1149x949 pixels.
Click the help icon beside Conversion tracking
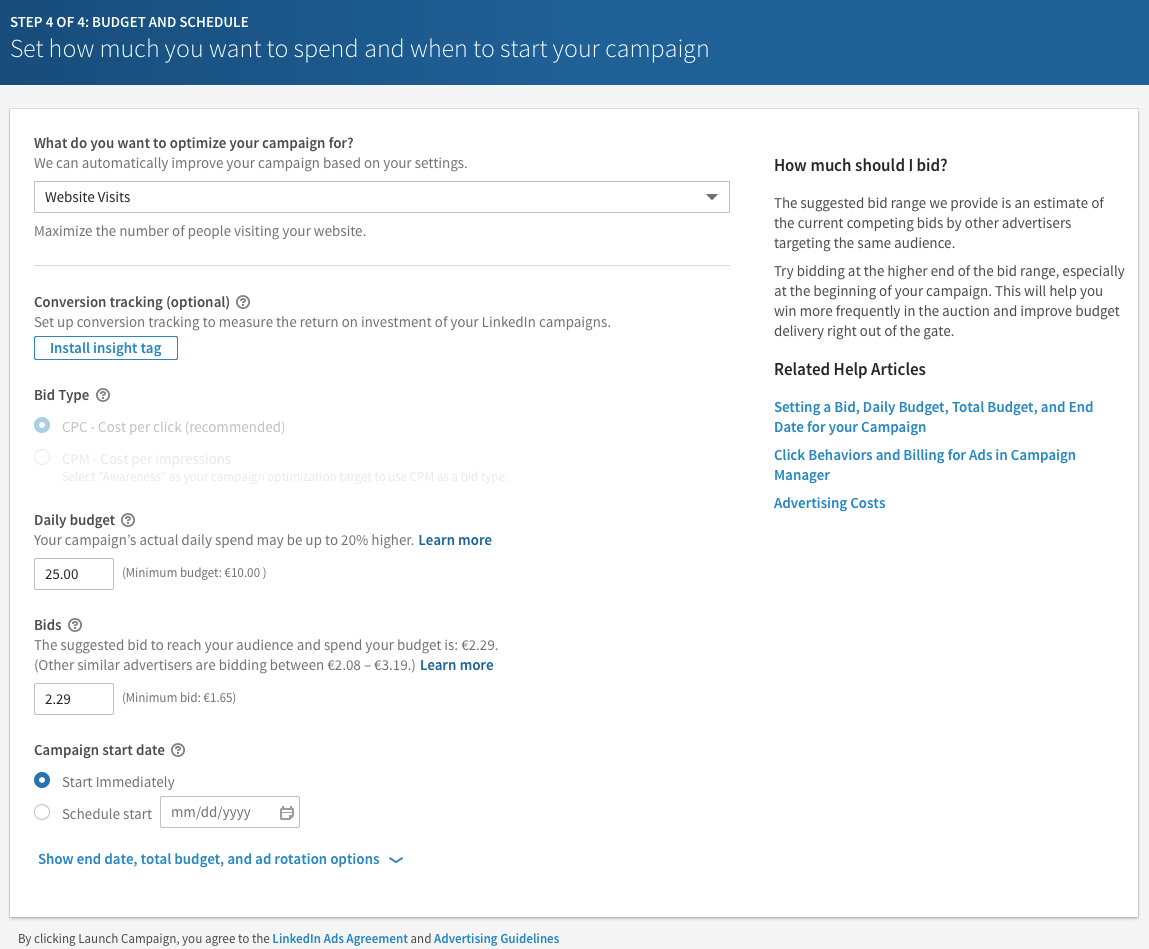click(x=243, y=301)
